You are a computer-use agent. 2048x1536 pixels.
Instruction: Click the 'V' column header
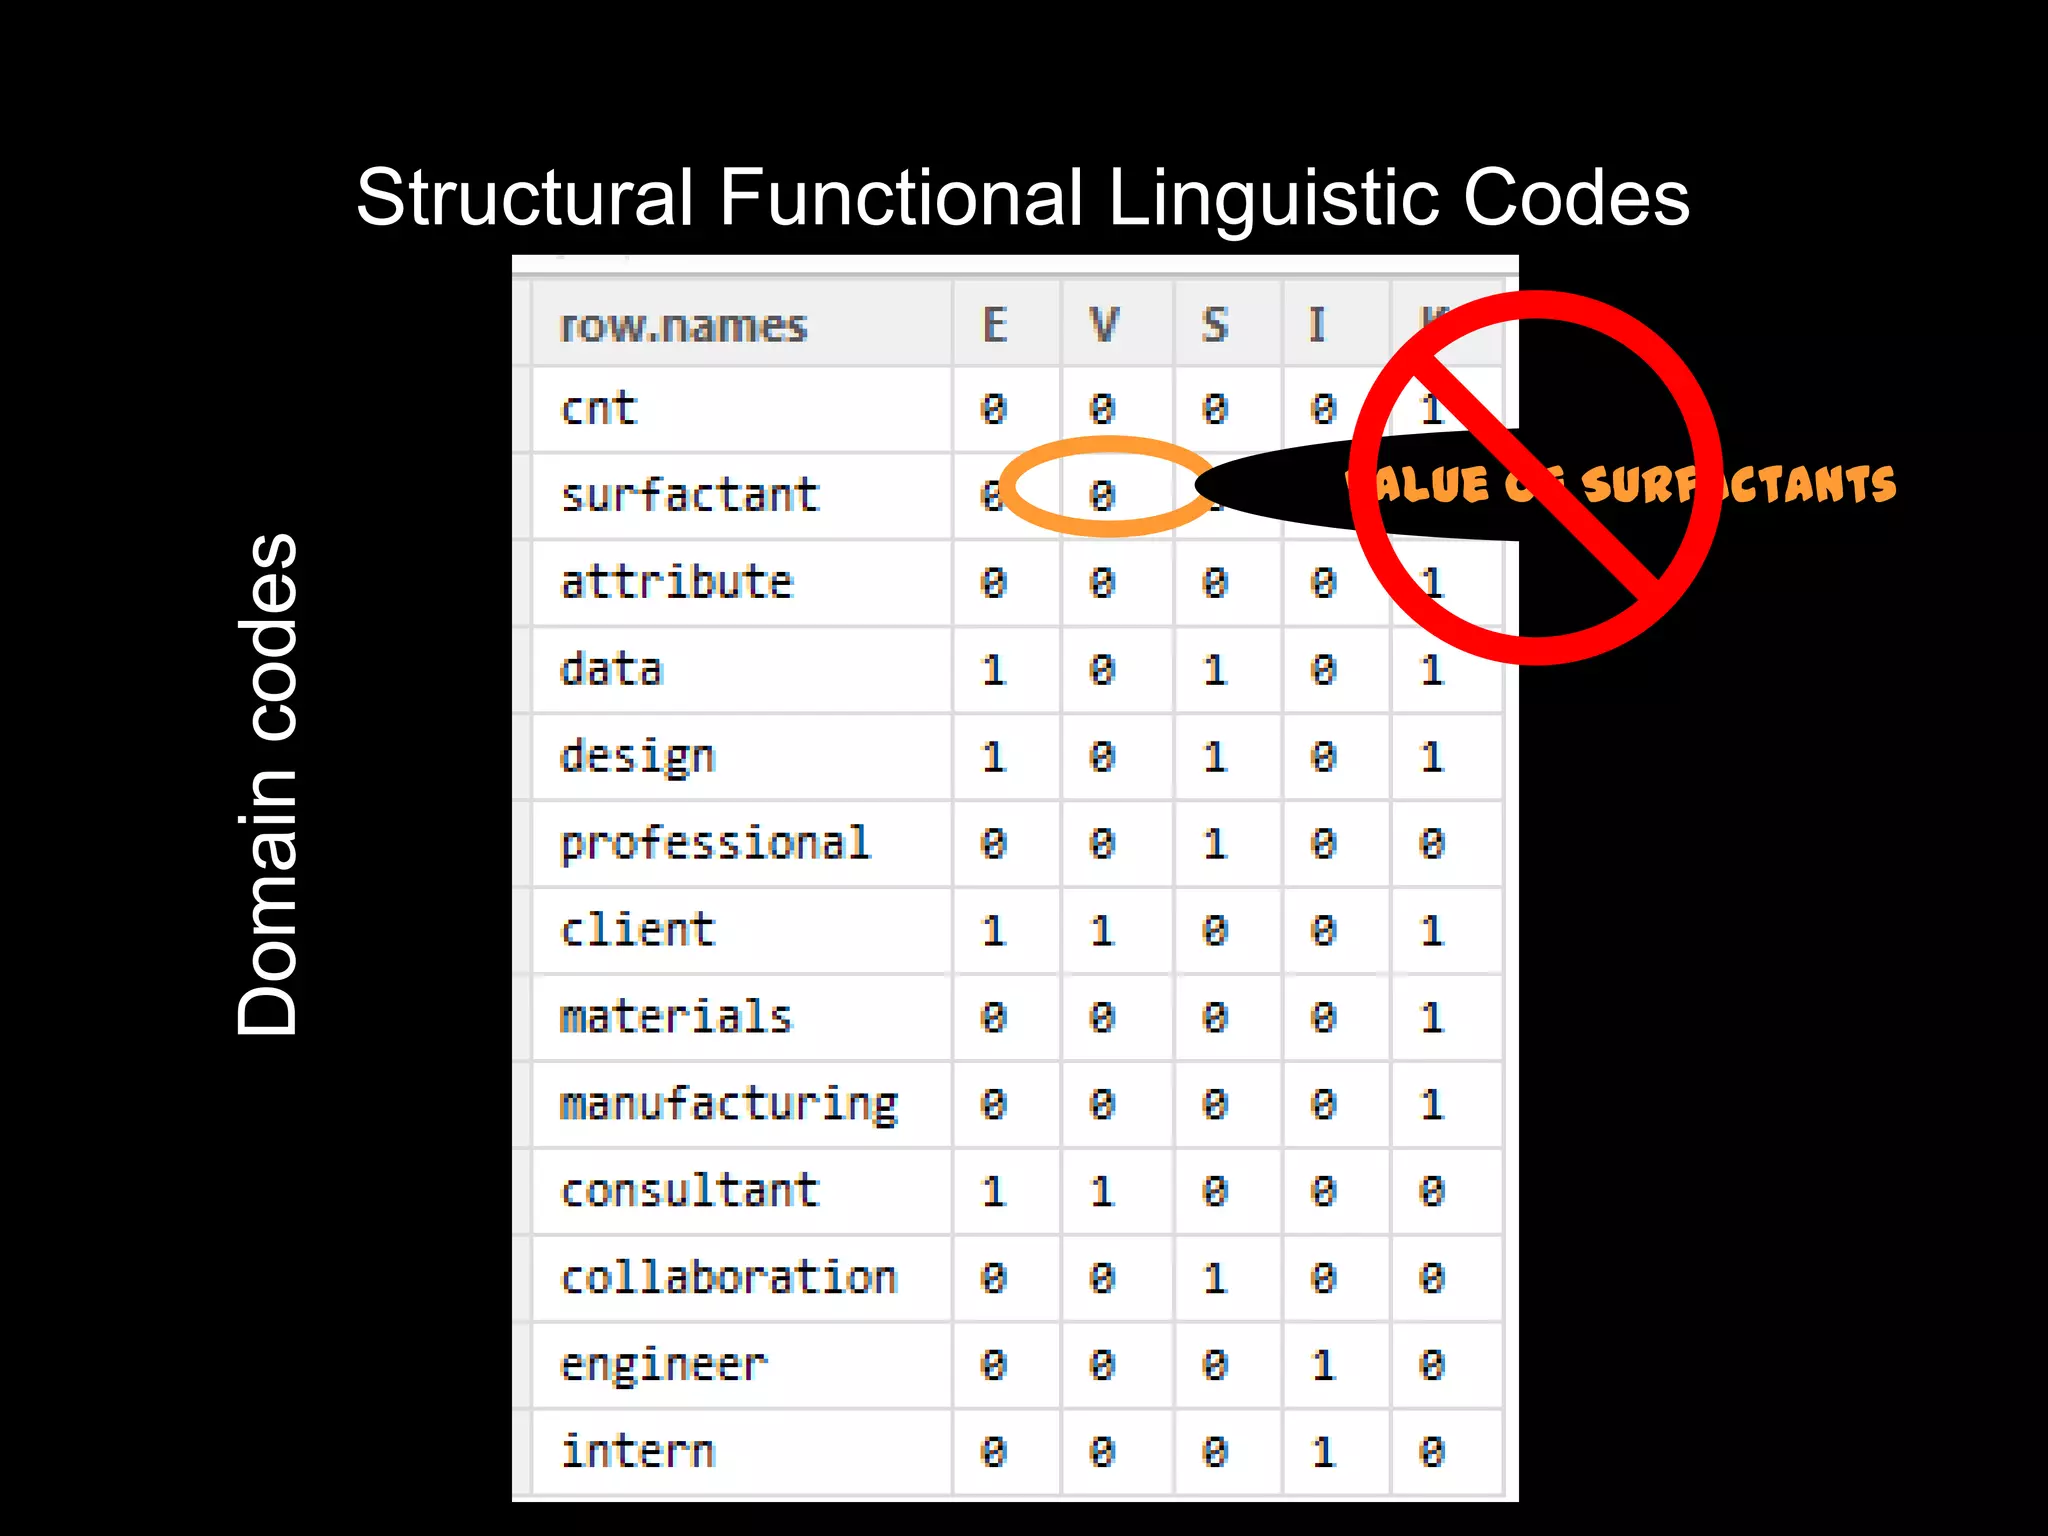1103,325
